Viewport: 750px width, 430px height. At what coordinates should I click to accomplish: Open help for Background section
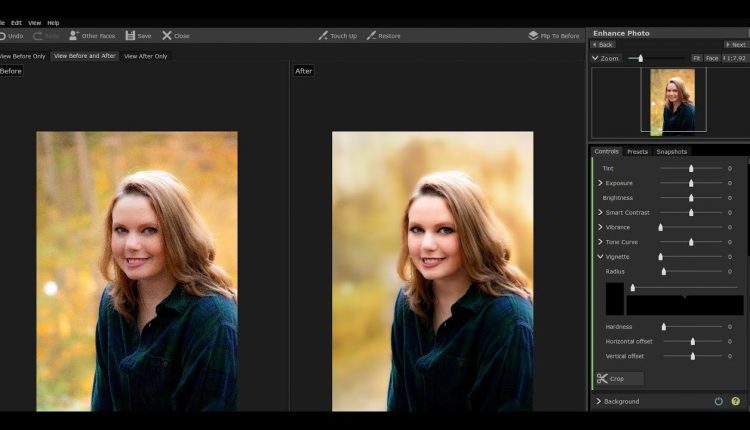736,401
